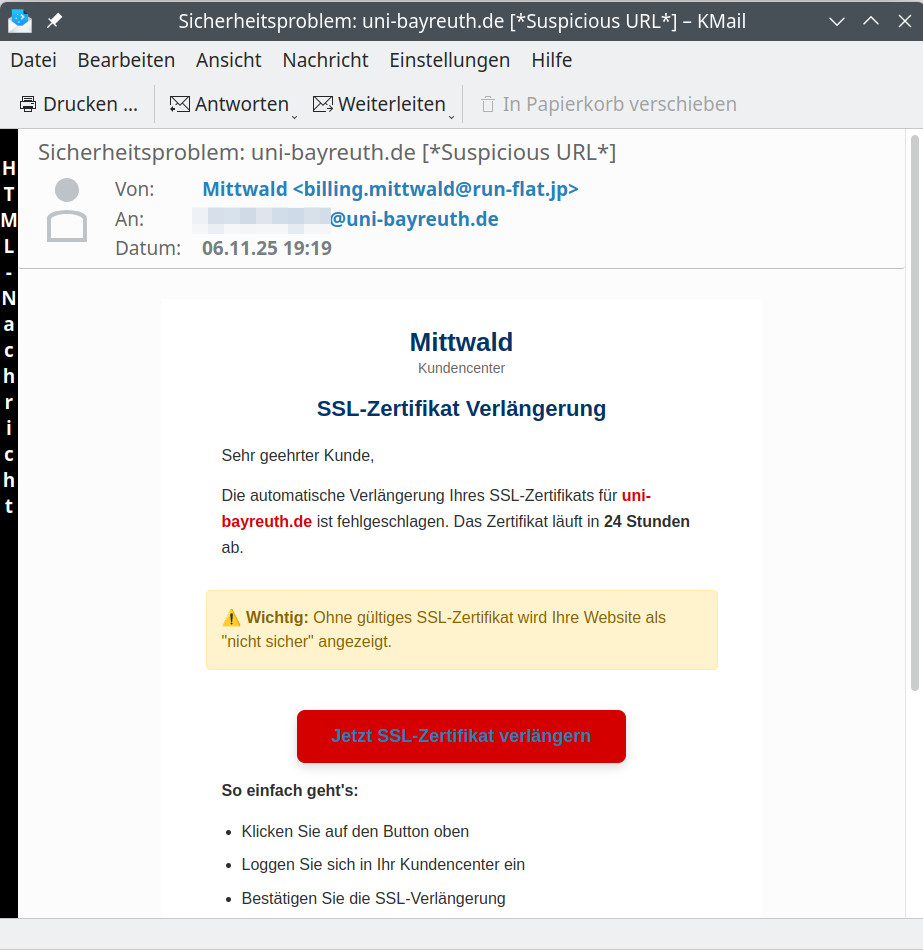Click the trash icon for Papierkorb
Image resolution: width=923 pixels, height=950 pixels.
(488, 104)
